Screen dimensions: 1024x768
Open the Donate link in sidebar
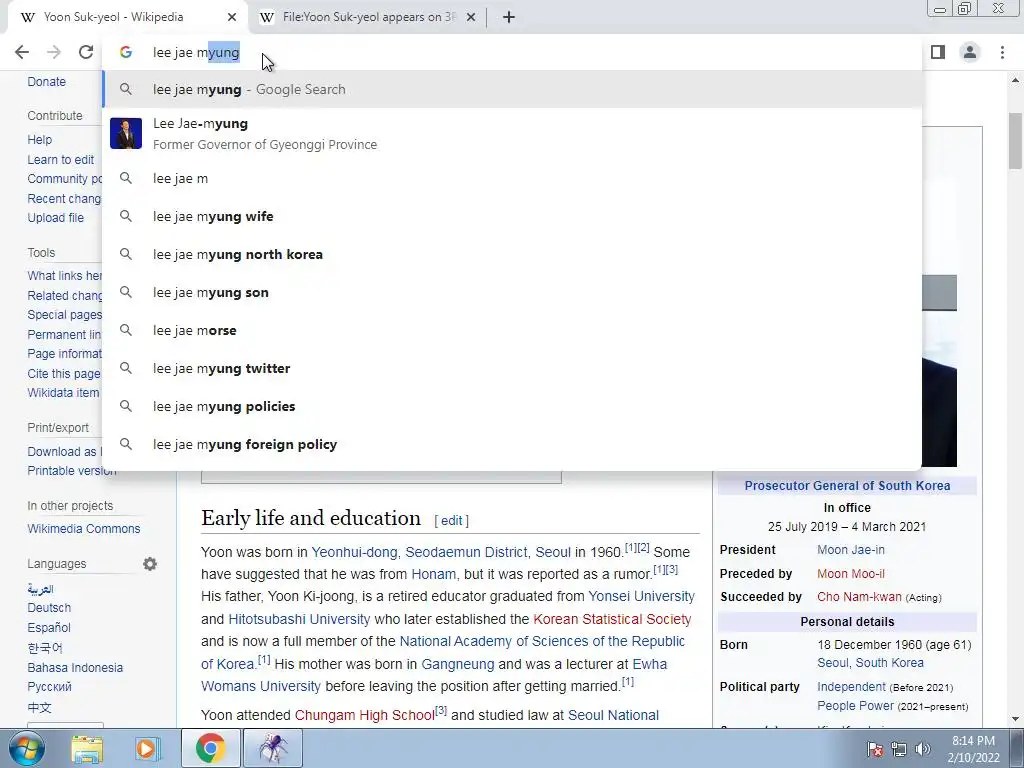pyautogui.click(x=46, y=82)
